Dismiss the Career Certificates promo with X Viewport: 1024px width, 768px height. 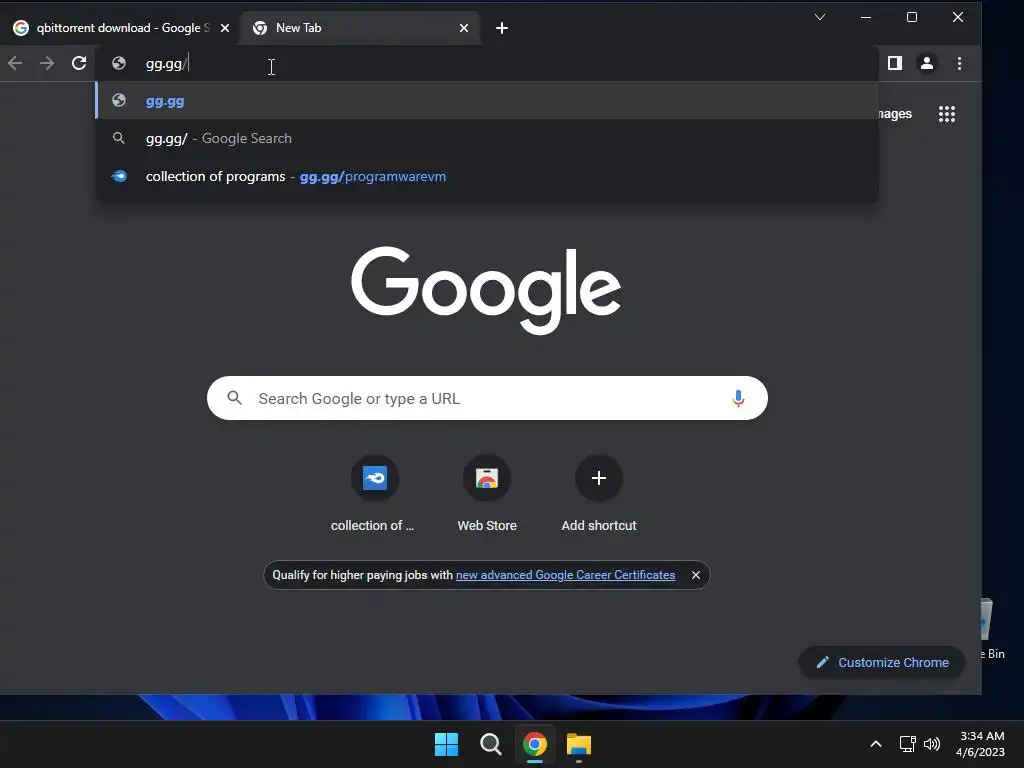(x=696, y=575)
